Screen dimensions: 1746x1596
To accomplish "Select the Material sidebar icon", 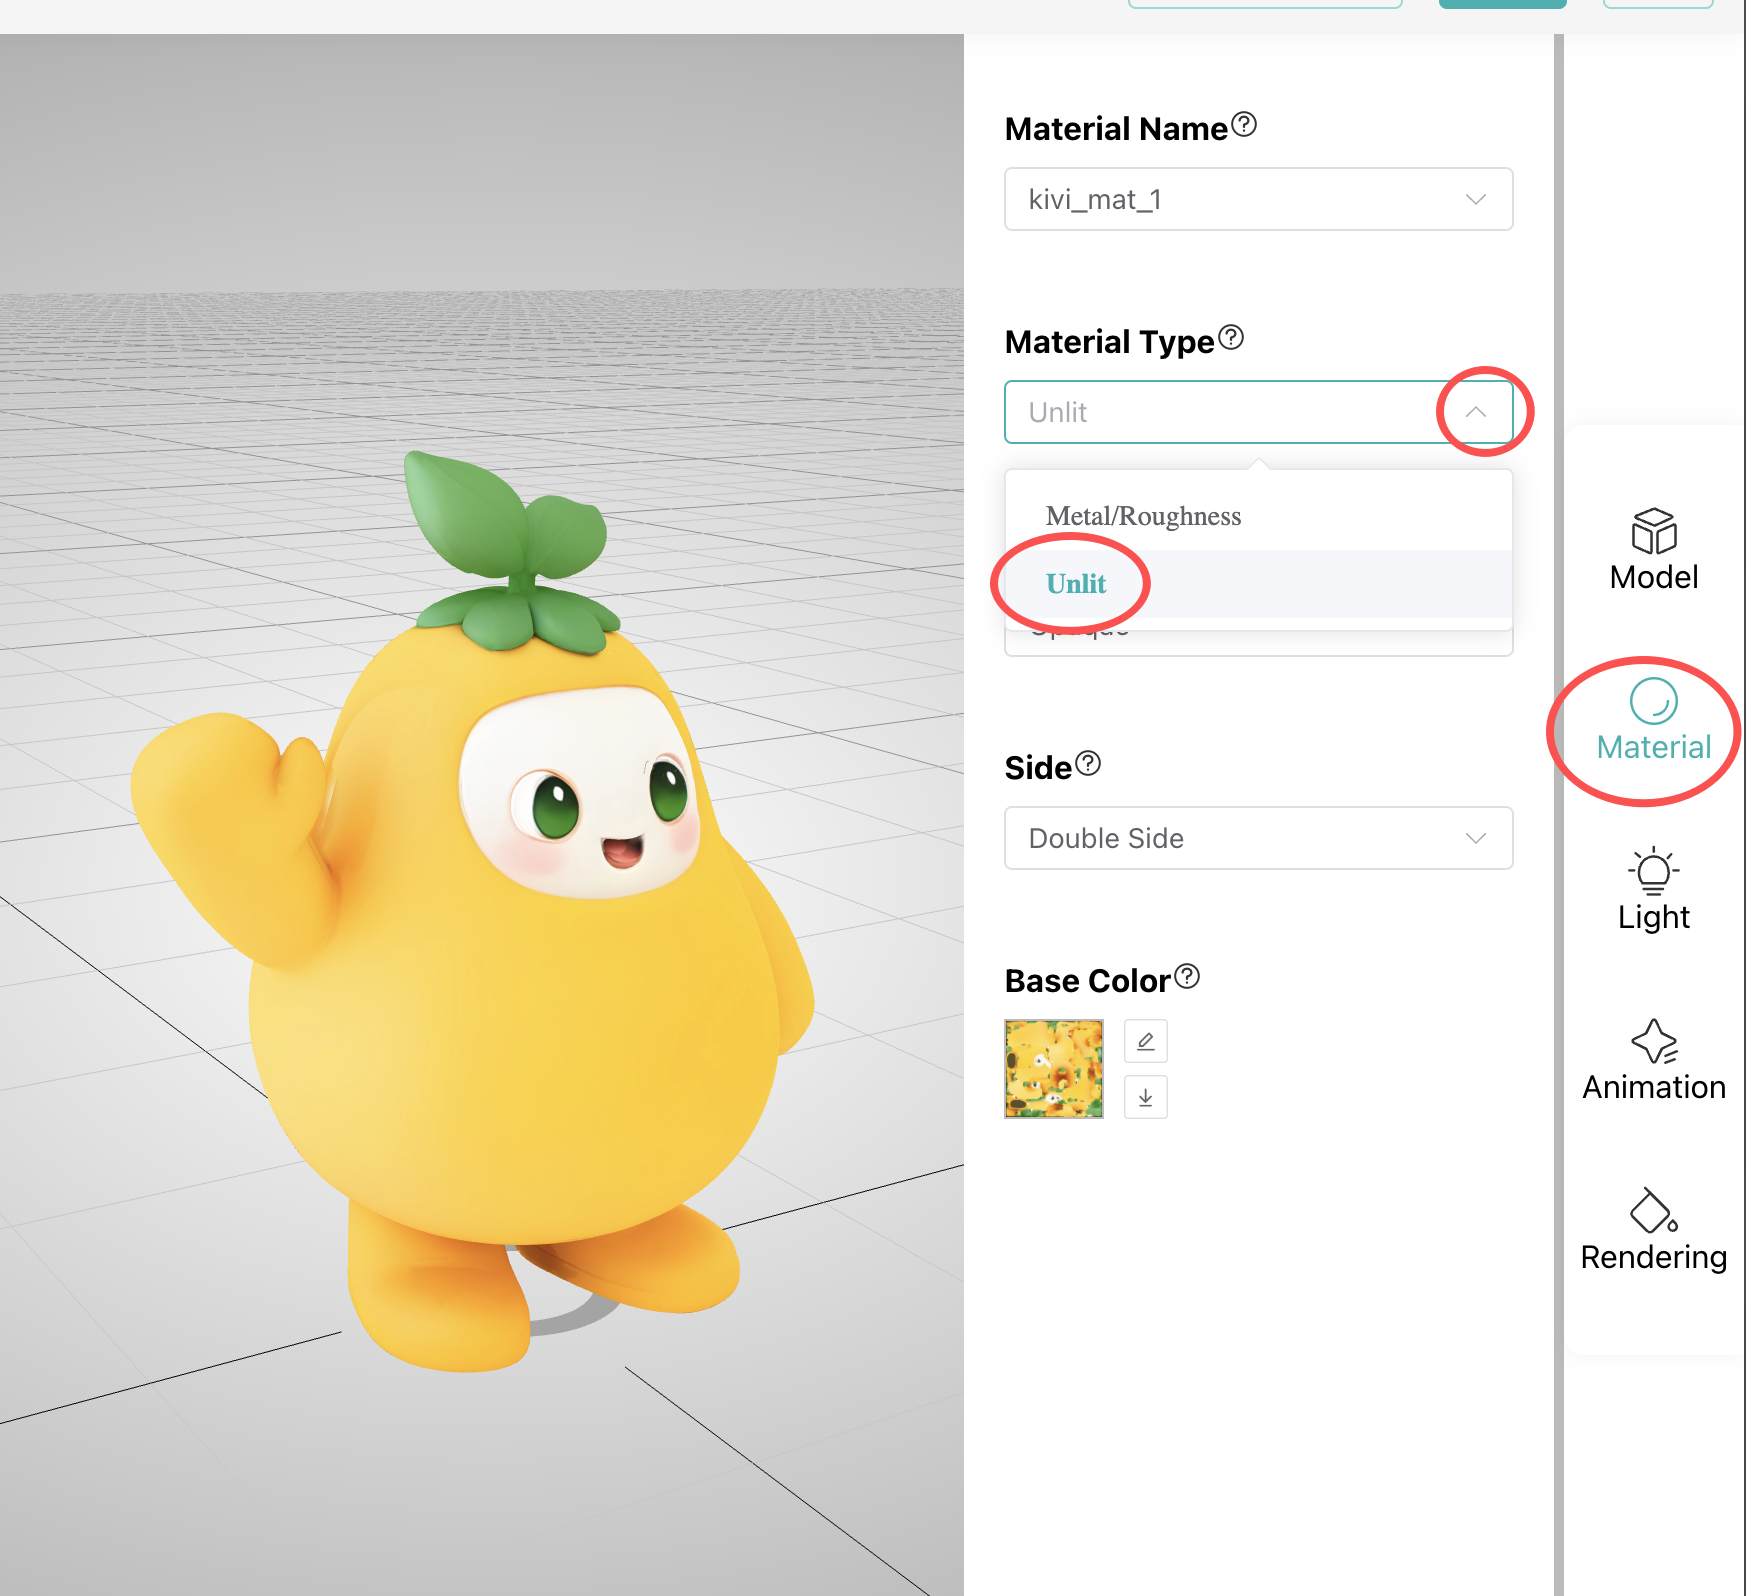I will (1653, 702).
